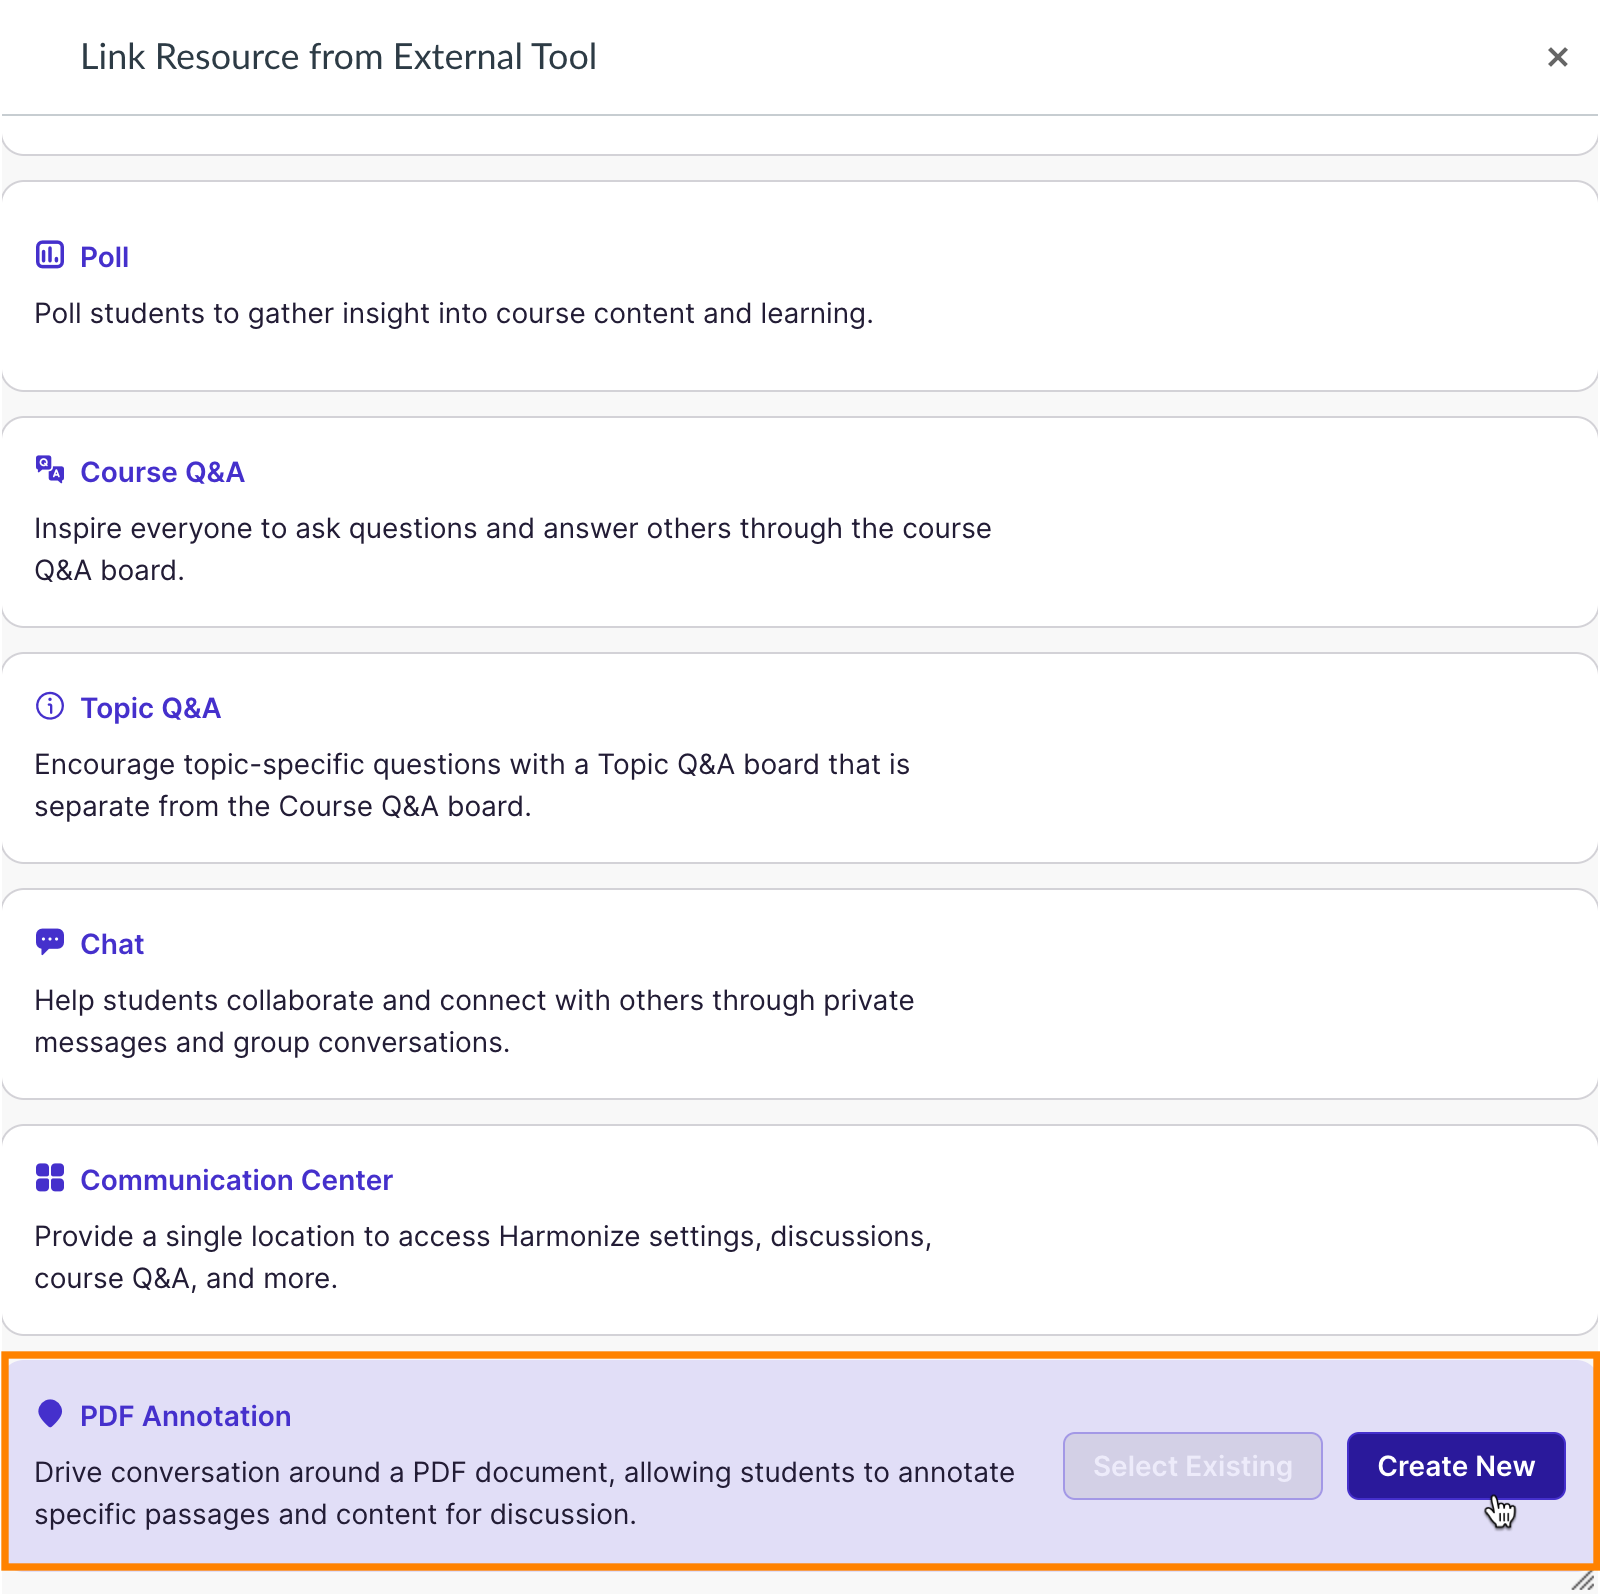The height and width of the screenshot is (1594, 1600).
Task: Click the Communication Center grid icon
Action: [x=50, y=1178]
